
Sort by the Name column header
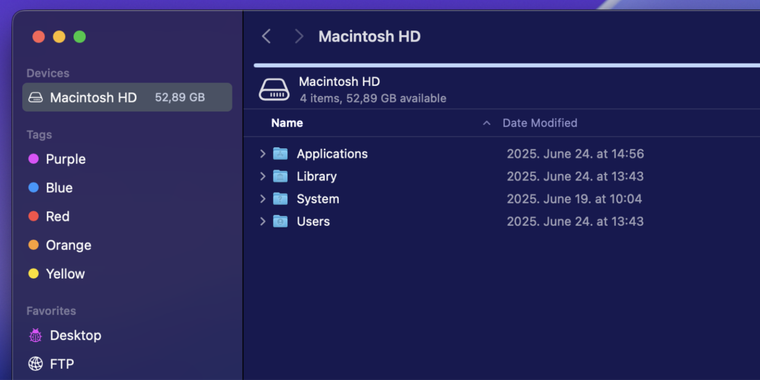coord(287,123)
